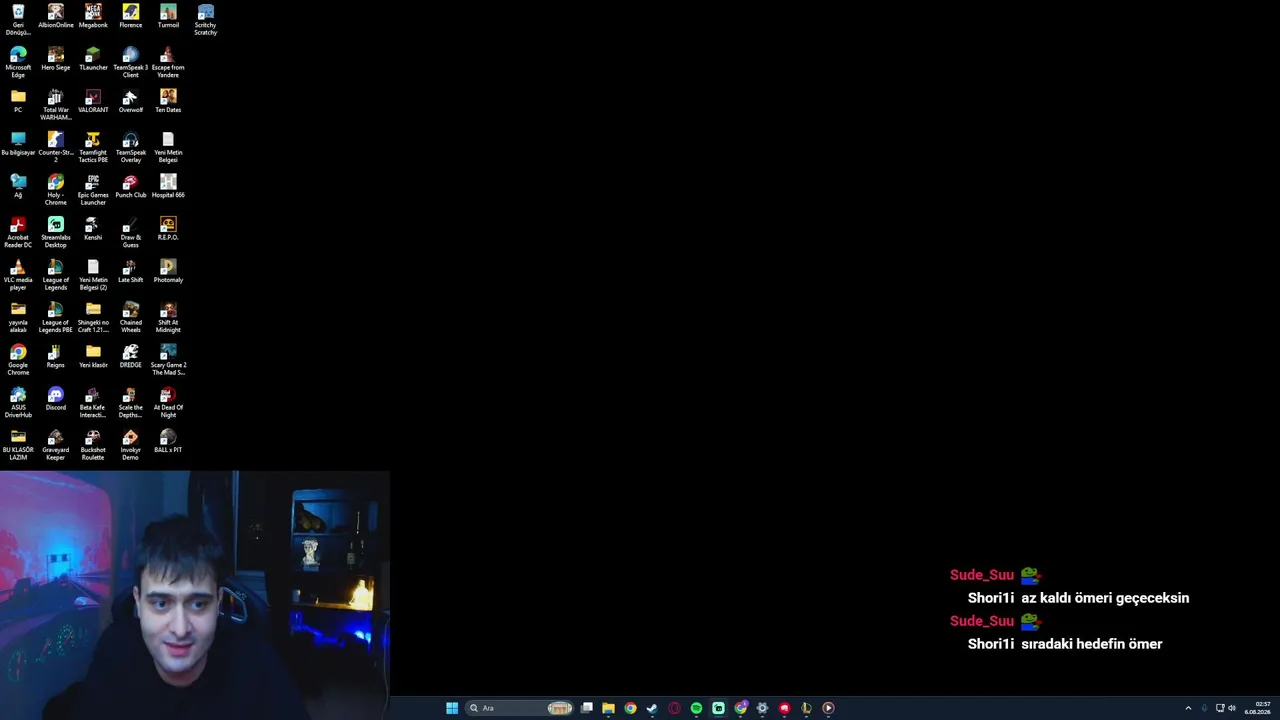The image size is (1280, 720).
Task: Select the Turmoil desktop icon
Action: coord(168,16)
